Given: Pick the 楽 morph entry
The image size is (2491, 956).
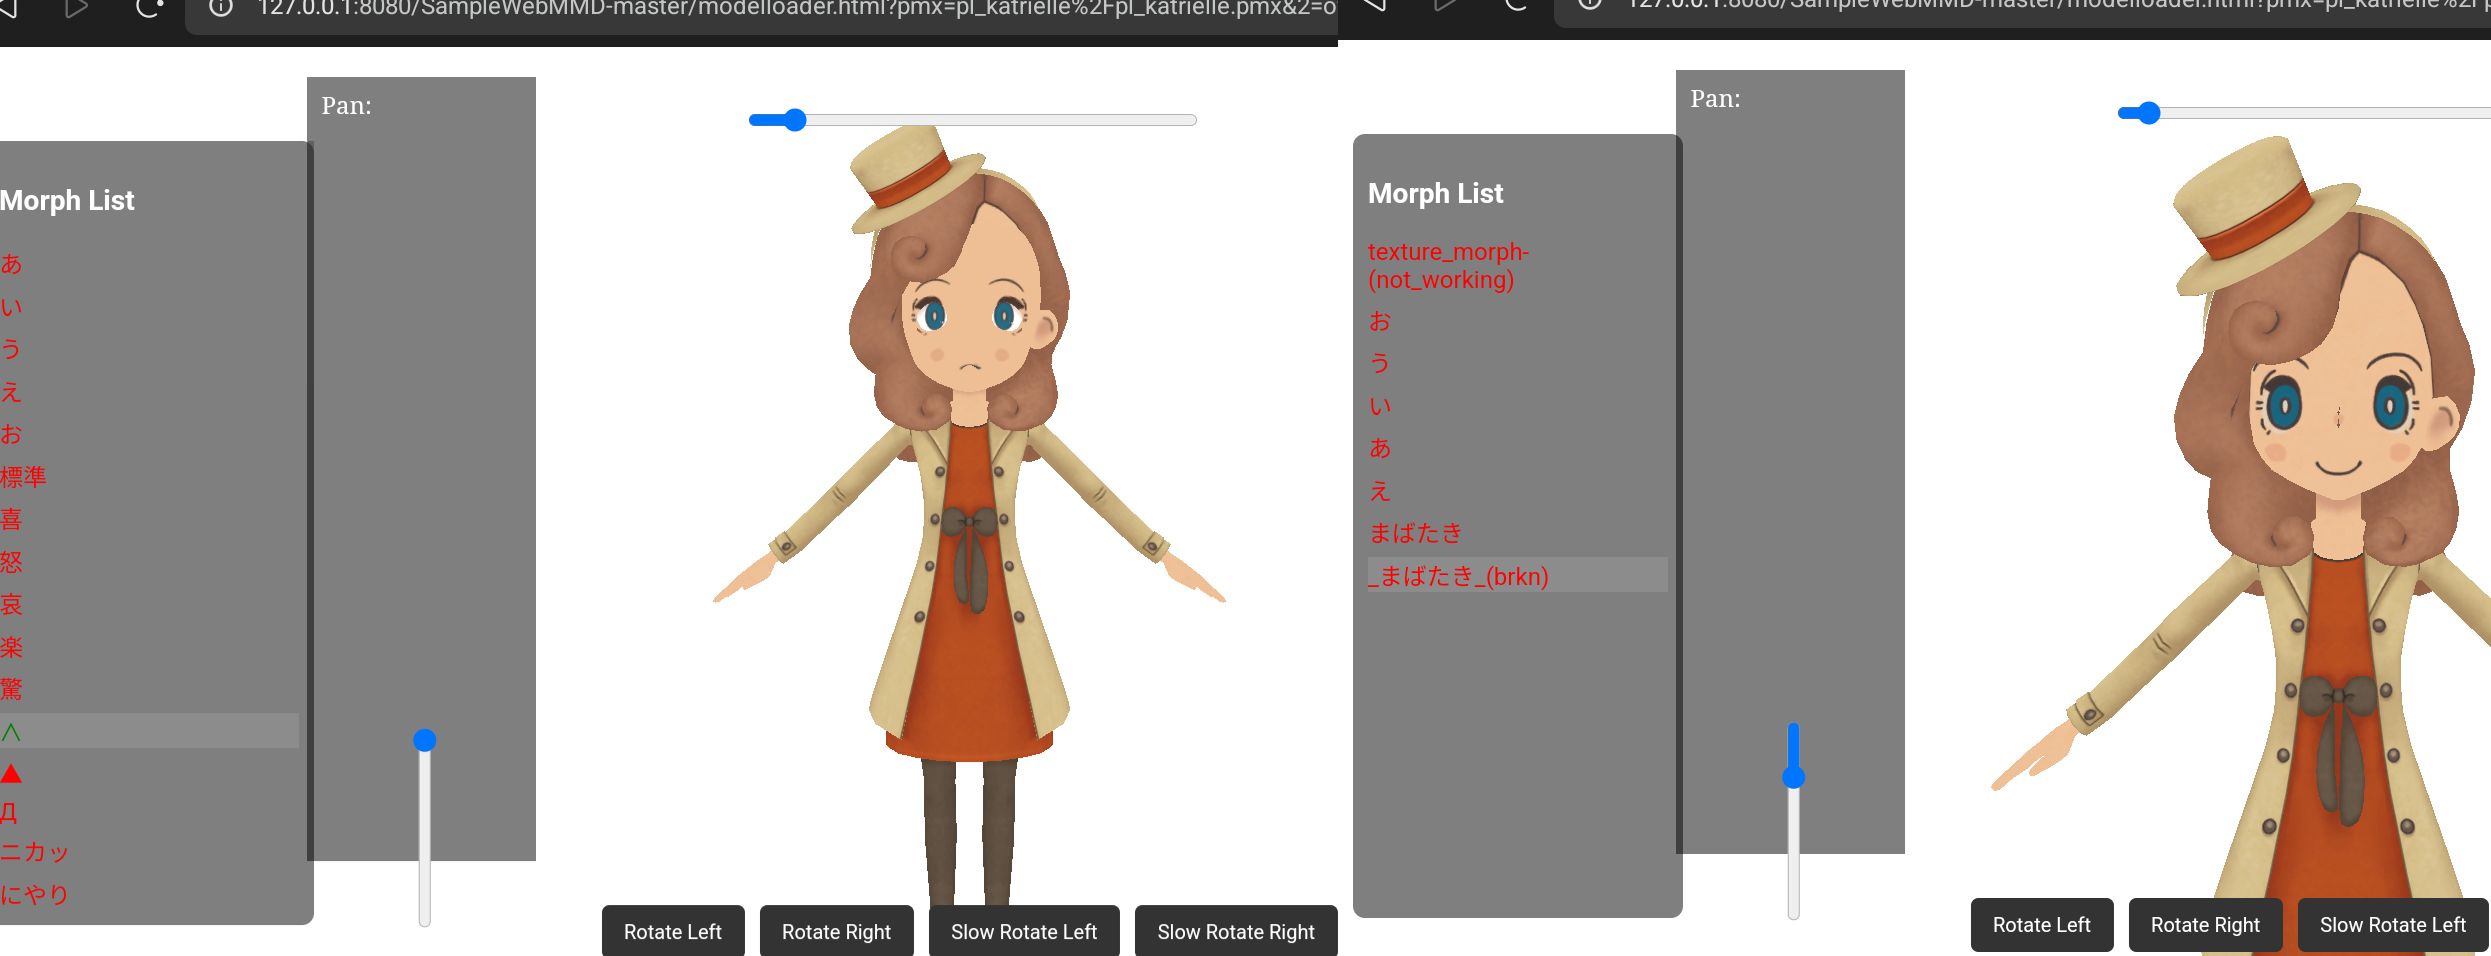Looking at the screenshot, I should (x=11, y=647).
